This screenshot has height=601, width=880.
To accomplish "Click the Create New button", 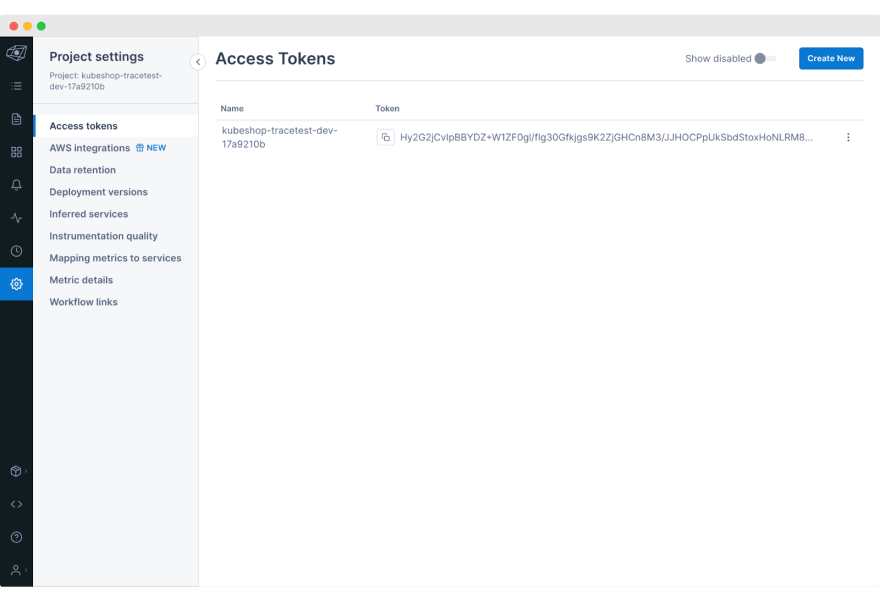I will 831,58.
